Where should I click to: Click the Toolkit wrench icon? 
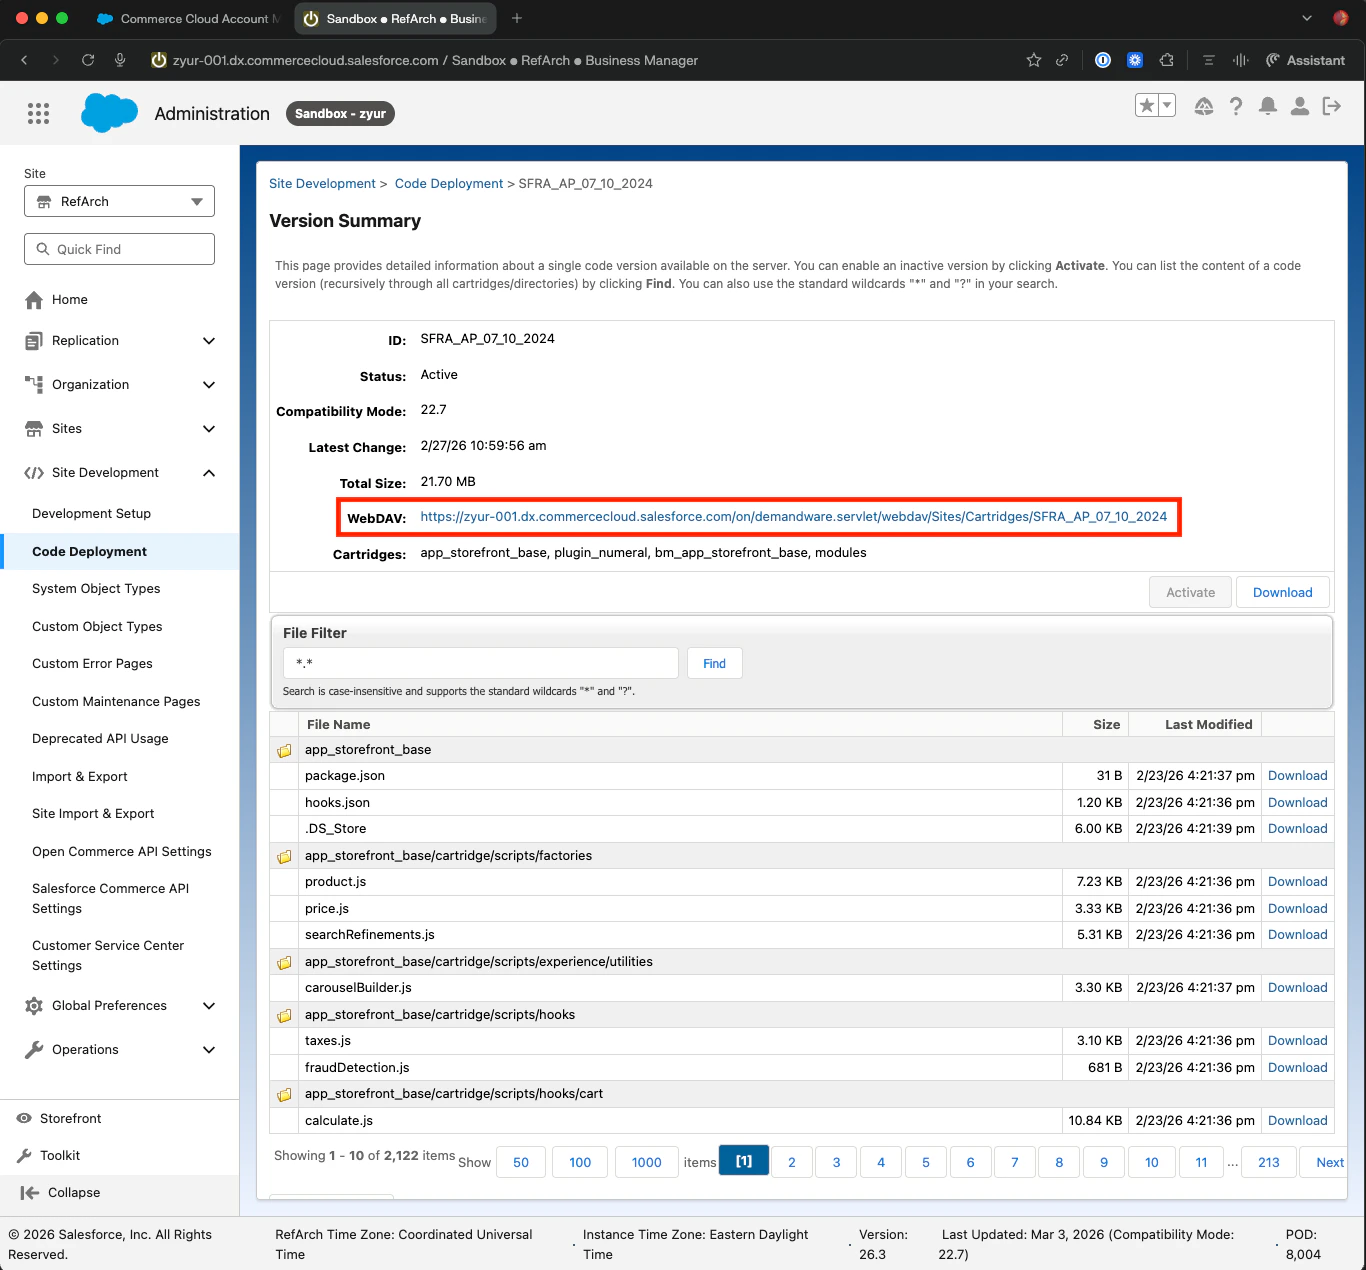24,1155
